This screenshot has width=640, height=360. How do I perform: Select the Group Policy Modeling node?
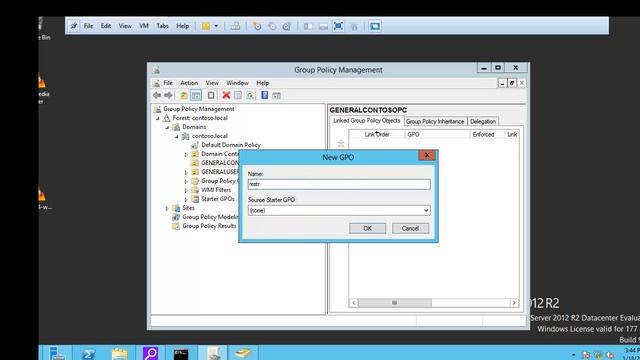coord(210,217)
